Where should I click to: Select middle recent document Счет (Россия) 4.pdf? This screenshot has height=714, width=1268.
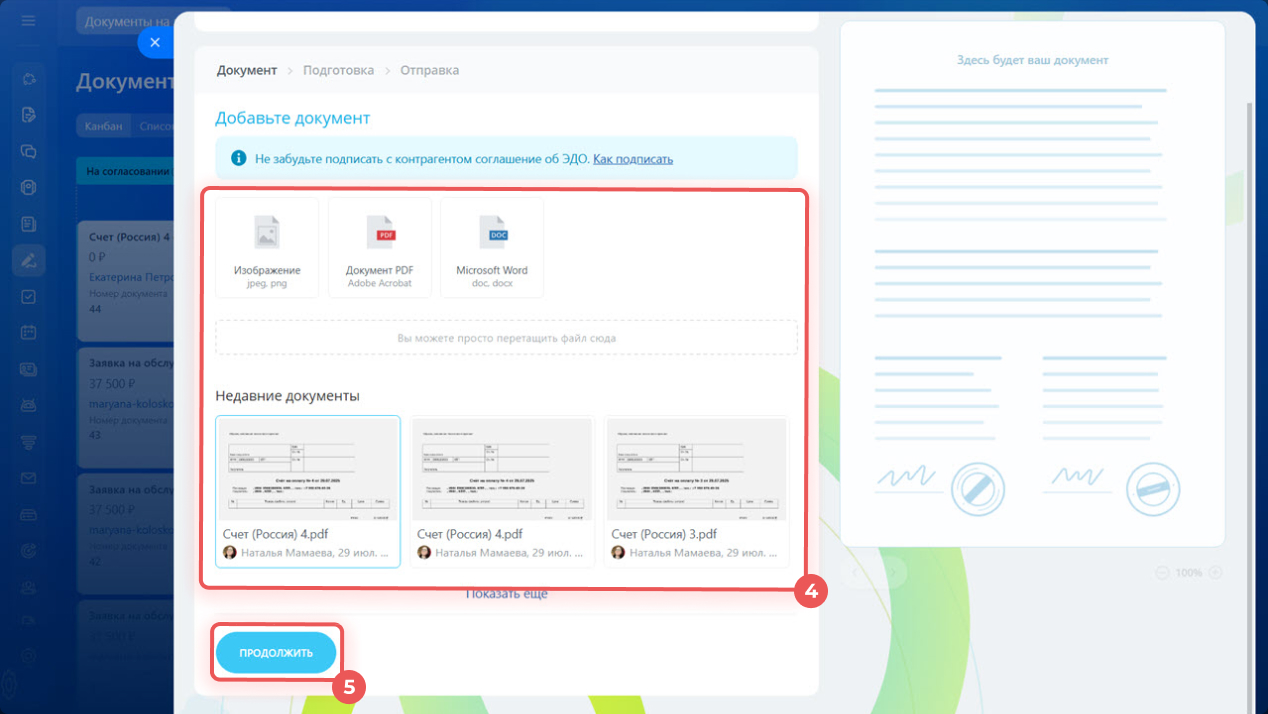click(x=502, y=491)
